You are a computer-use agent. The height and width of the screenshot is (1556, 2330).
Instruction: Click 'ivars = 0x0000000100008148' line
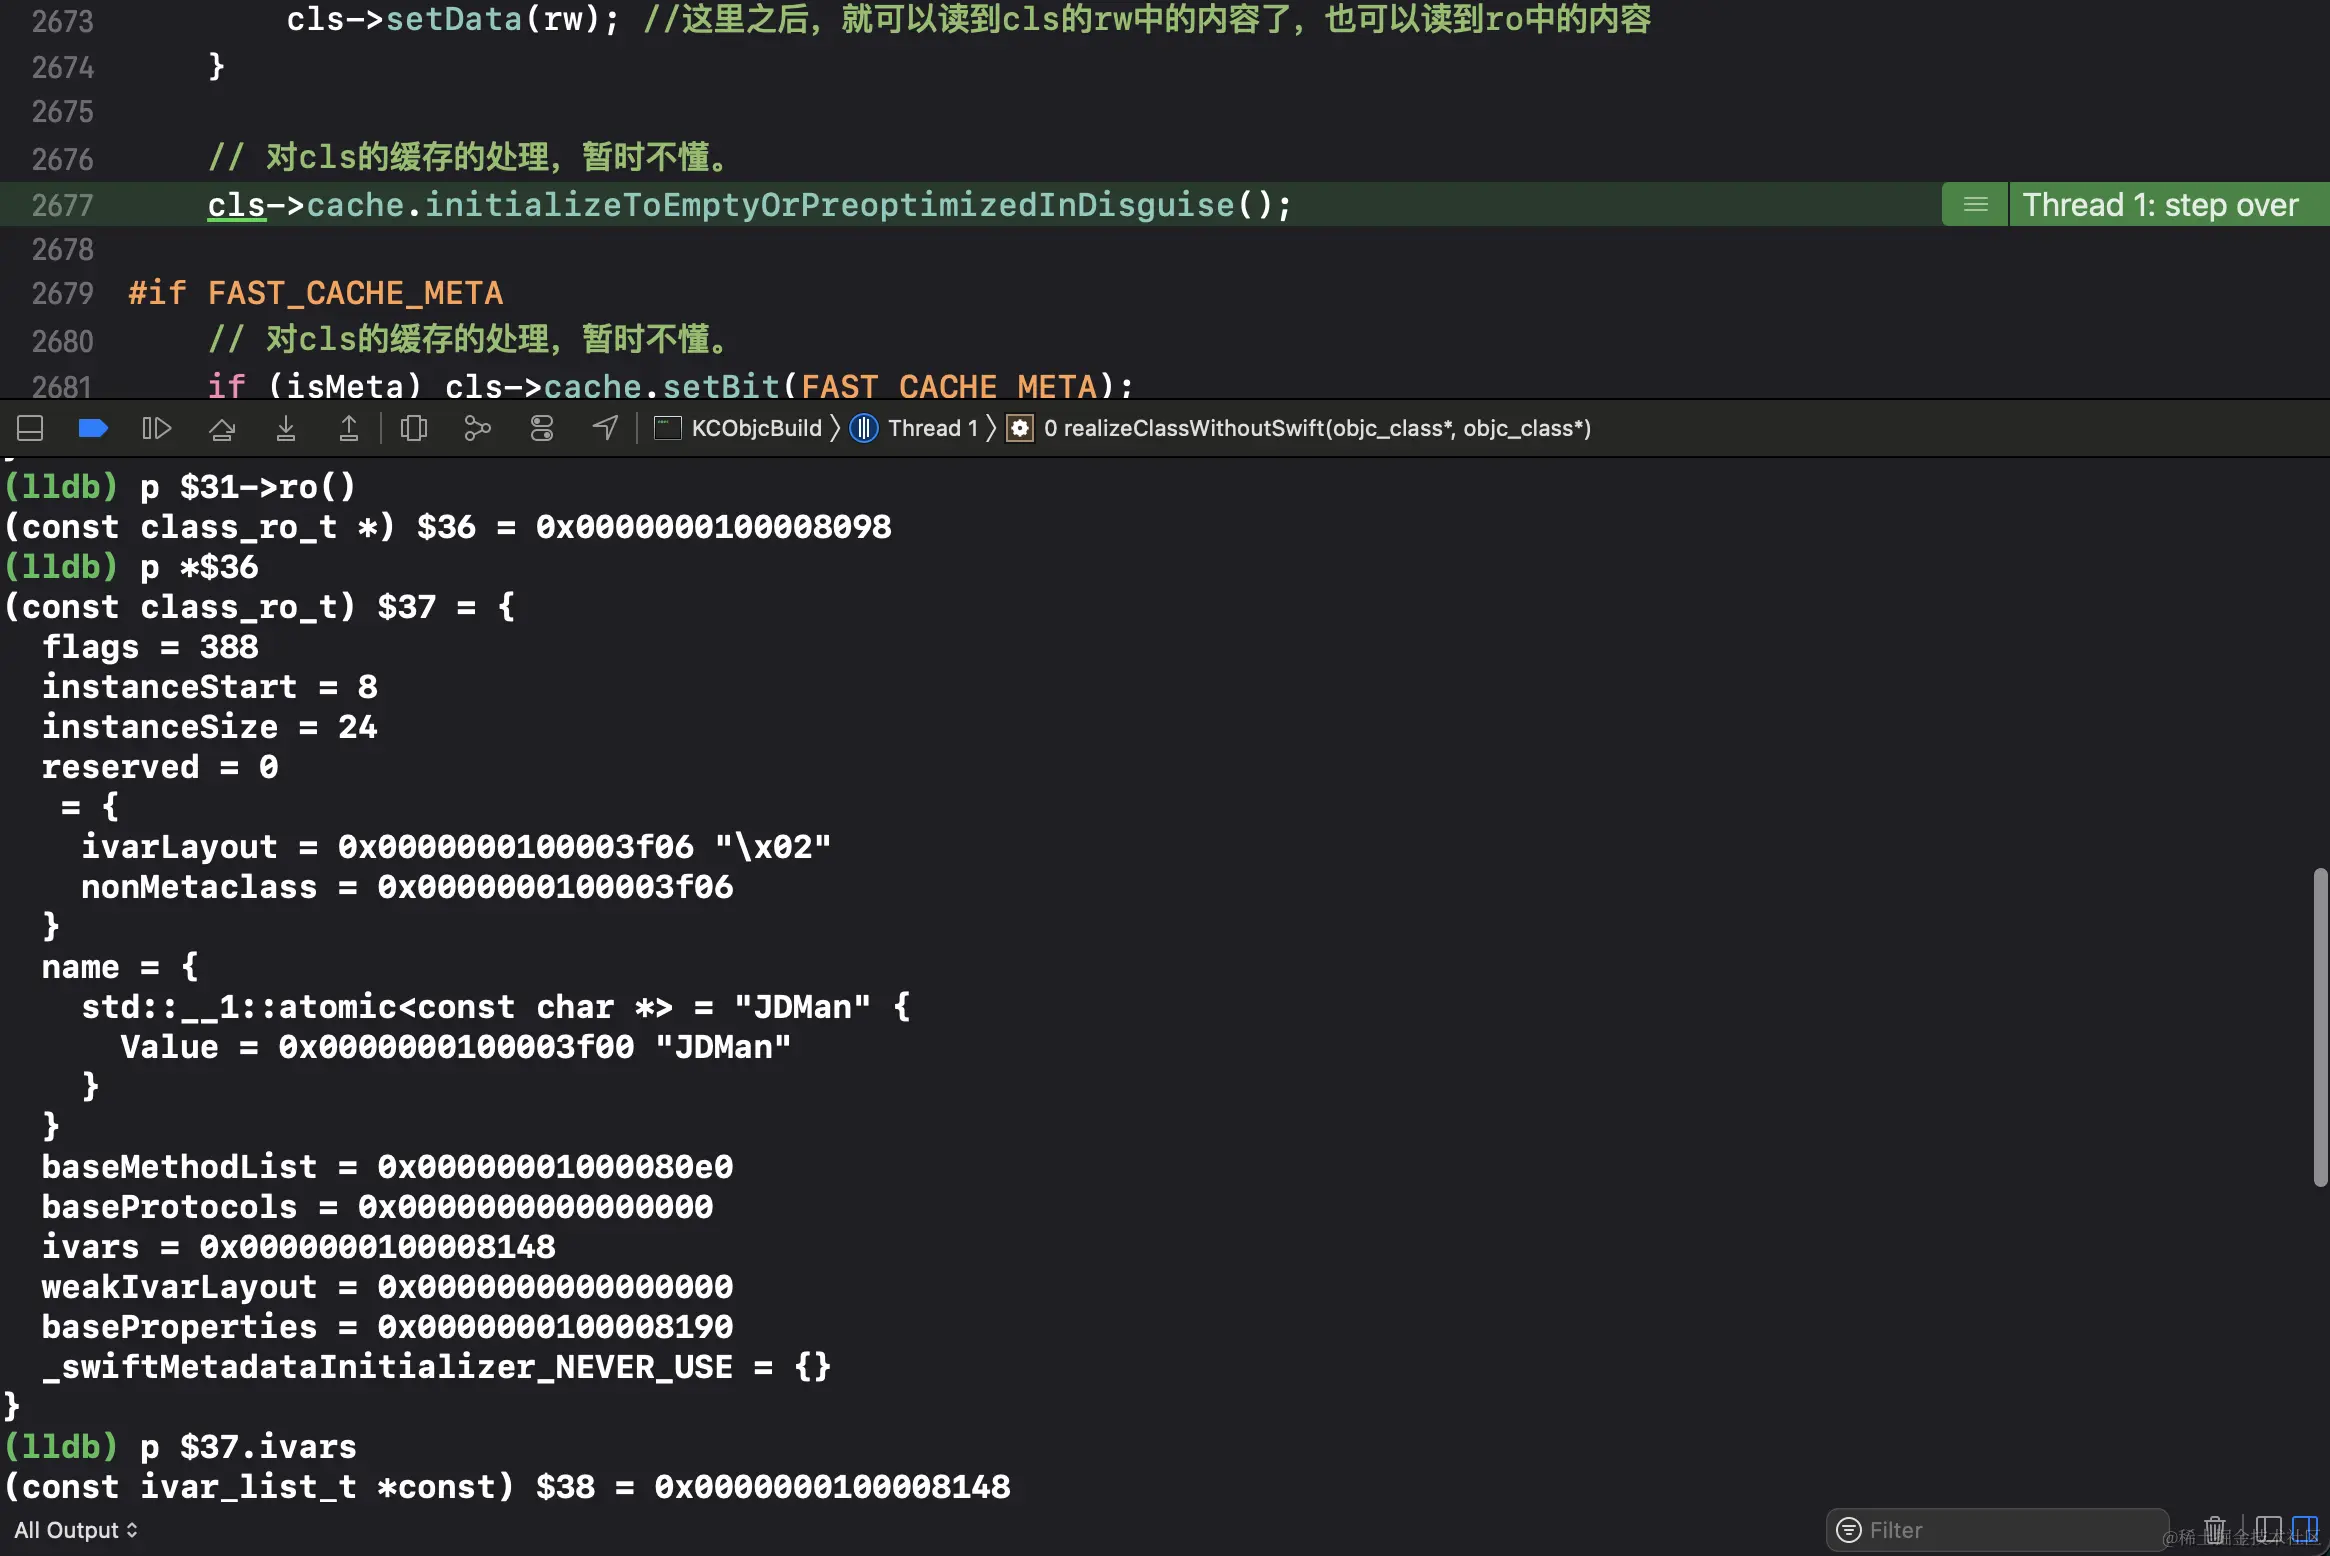point(298,1247)
